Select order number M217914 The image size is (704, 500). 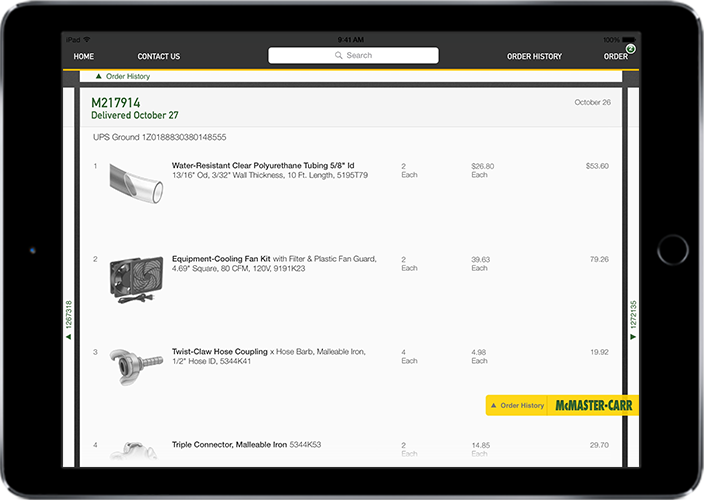(115, 103)
